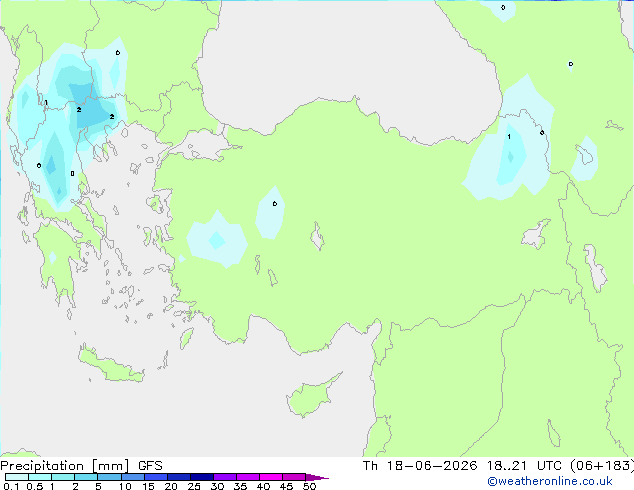This screenshot has height=490, width=634.
Task: Click the '50' legend scale label
Action: pyautogui.click(x=309, y=486)
